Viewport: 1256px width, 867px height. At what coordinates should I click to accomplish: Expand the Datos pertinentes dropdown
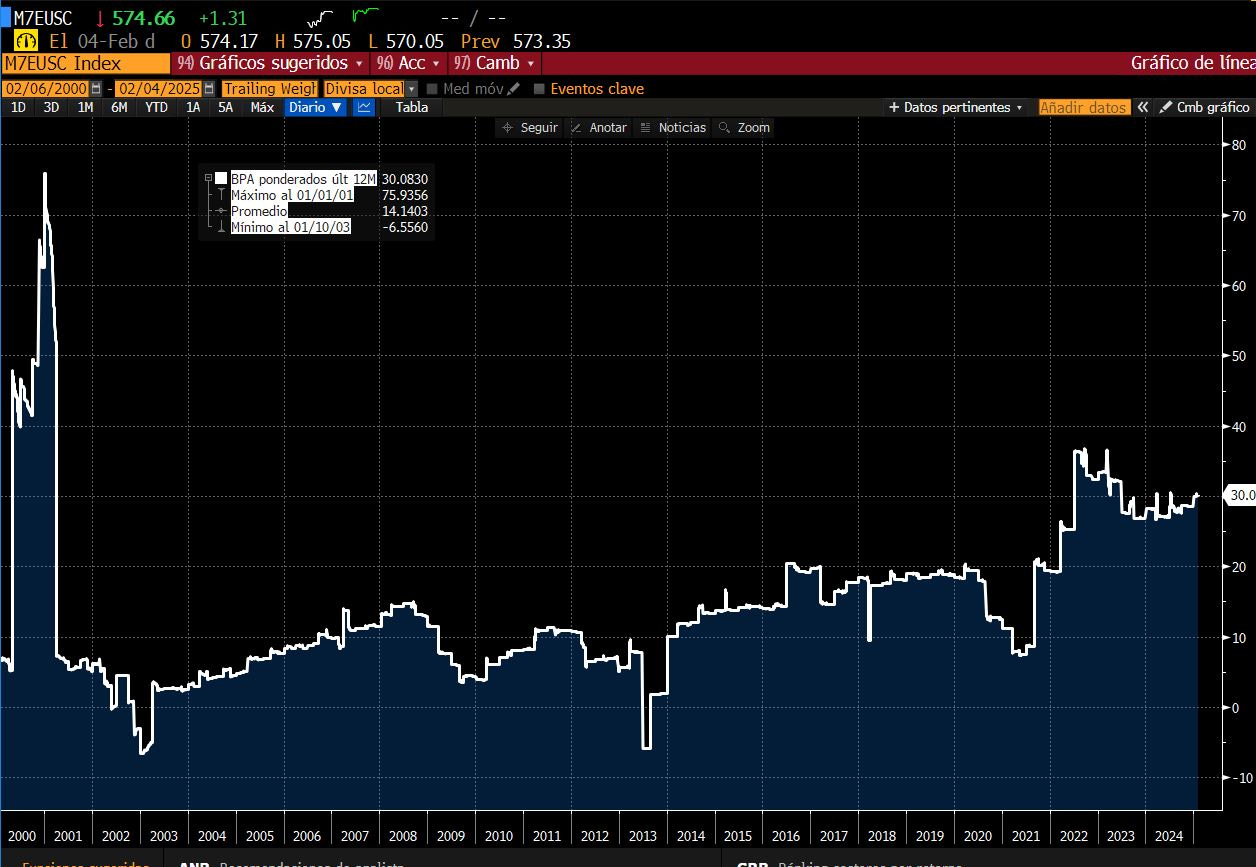tap(956, 107)
